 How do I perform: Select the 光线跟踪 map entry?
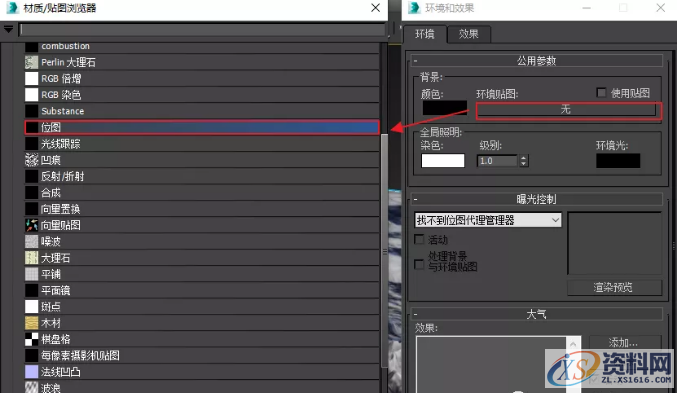(202, 144)
